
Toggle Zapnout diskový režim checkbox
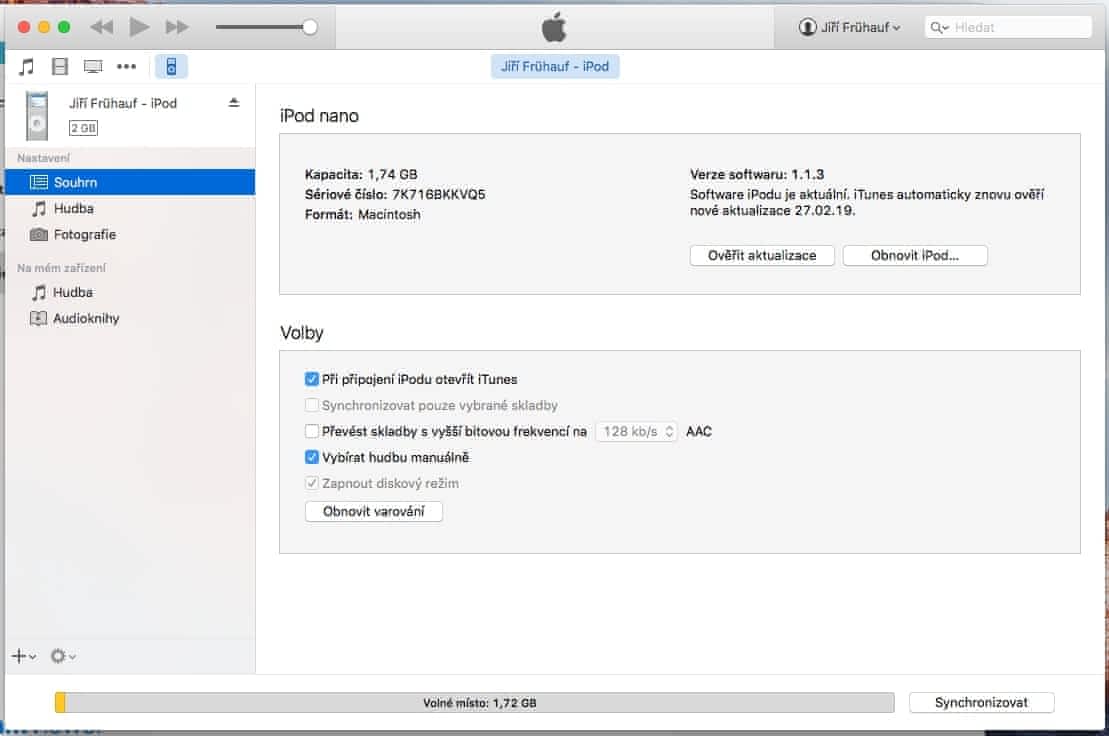click(x=311, y=484)
